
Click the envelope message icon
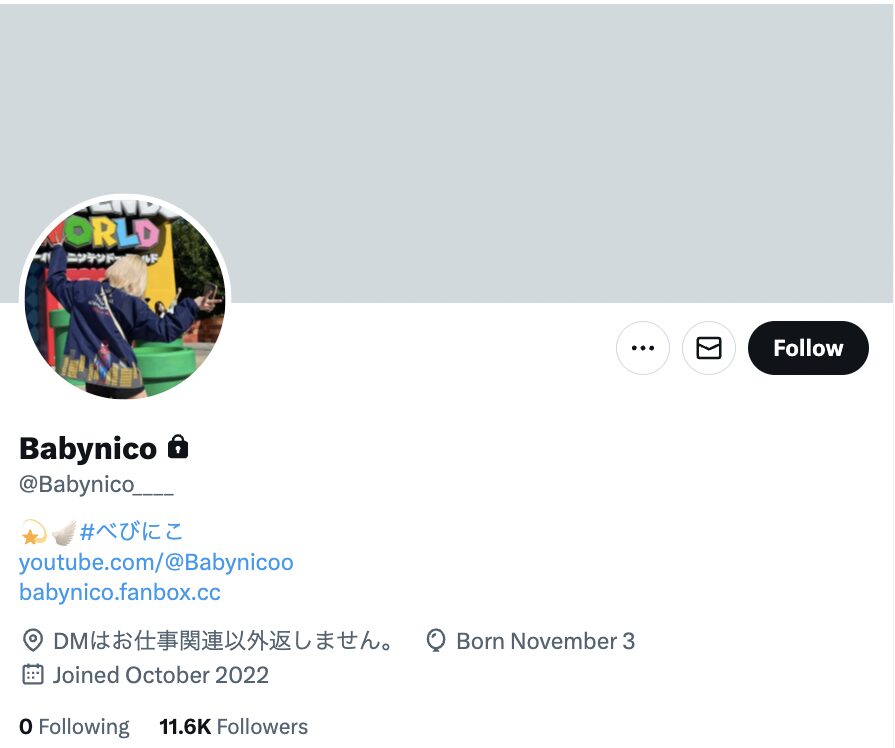tap(709, 348)
